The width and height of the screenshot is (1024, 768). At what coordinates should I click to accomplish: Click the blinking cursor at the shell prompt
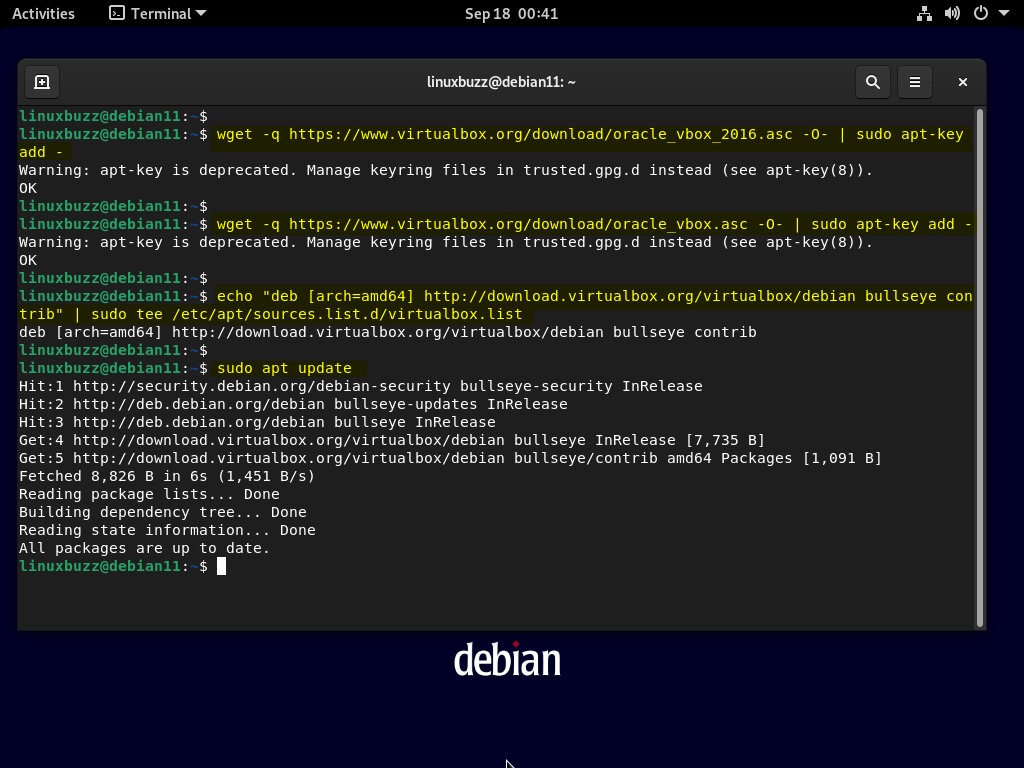click(222, 566)
